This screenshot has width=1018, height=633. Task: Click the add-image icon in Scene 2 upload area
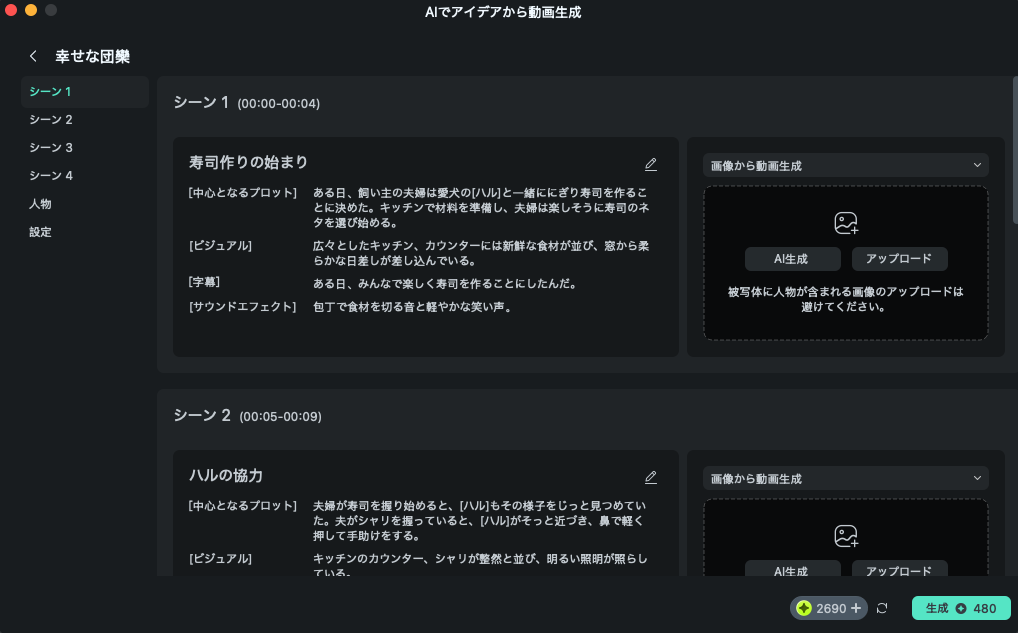point(846,536)
